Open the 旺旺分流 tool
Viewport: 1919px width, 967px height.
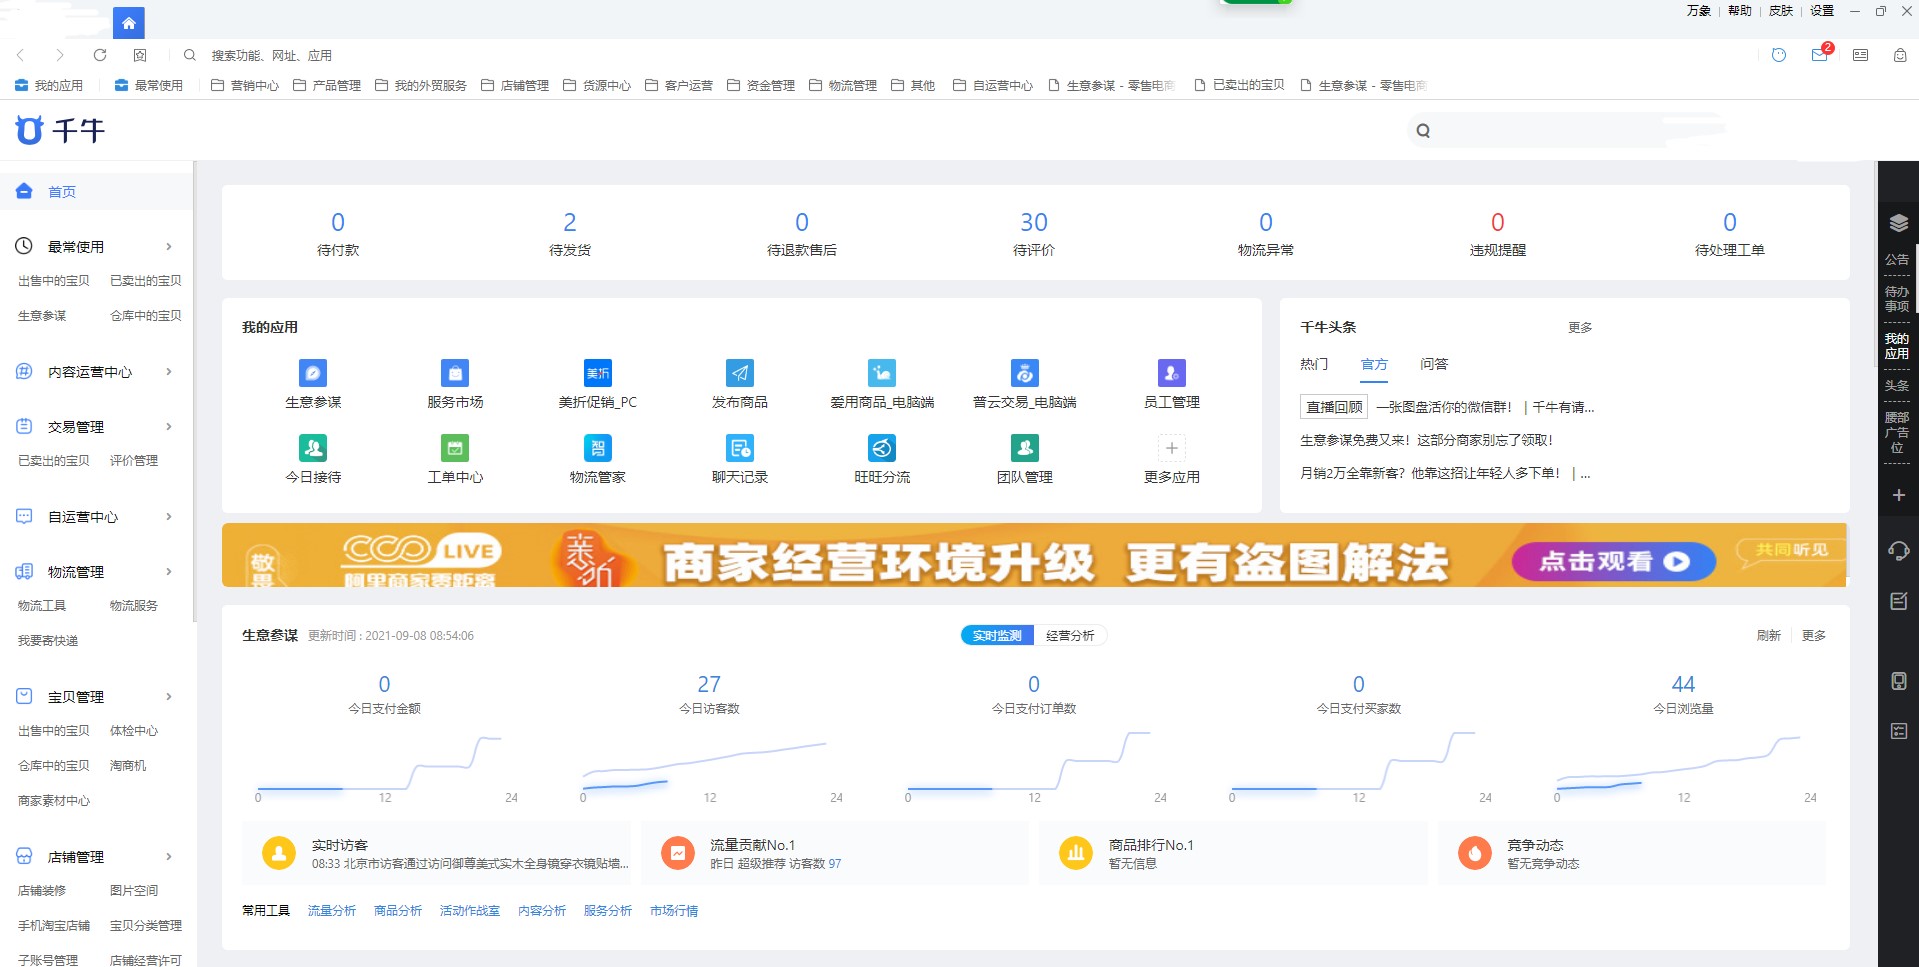pos(881,448)
